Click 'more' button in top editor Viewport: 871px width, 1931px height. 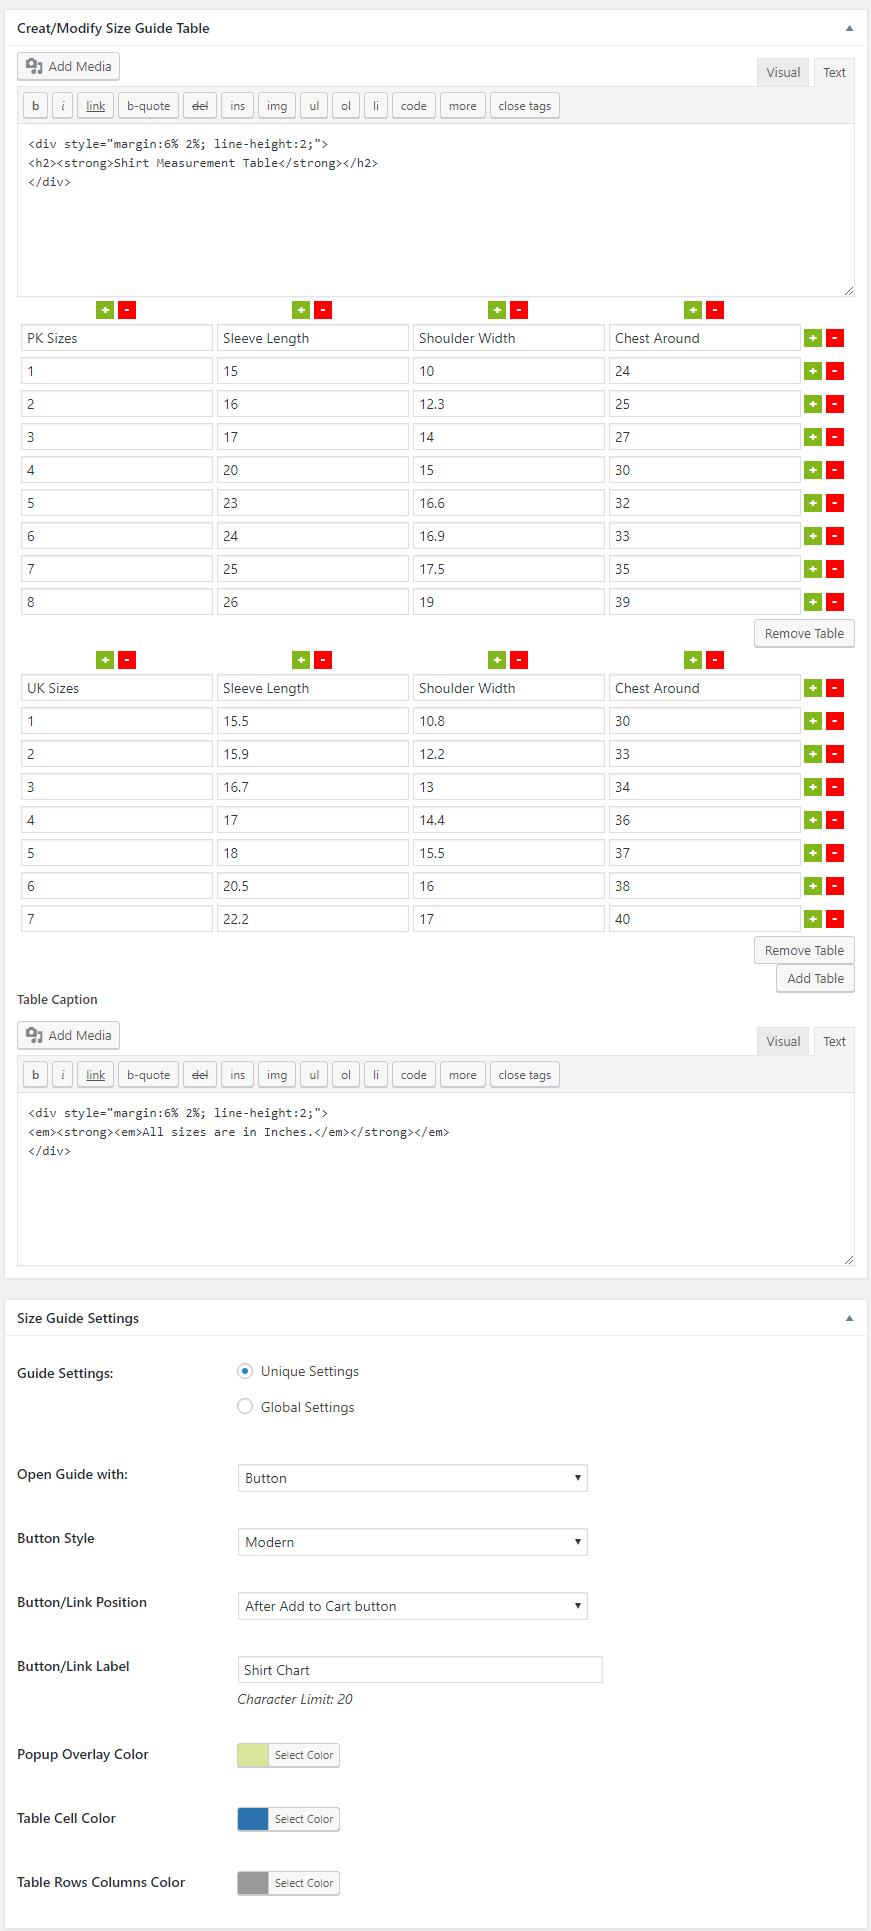[463, 106]
